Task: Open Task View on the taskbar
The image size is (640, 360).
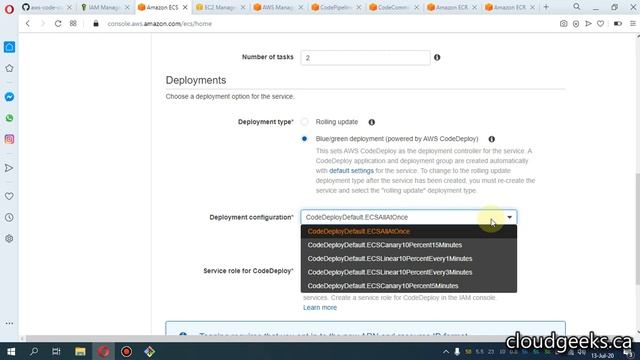Action: click(x=56, y=351)
